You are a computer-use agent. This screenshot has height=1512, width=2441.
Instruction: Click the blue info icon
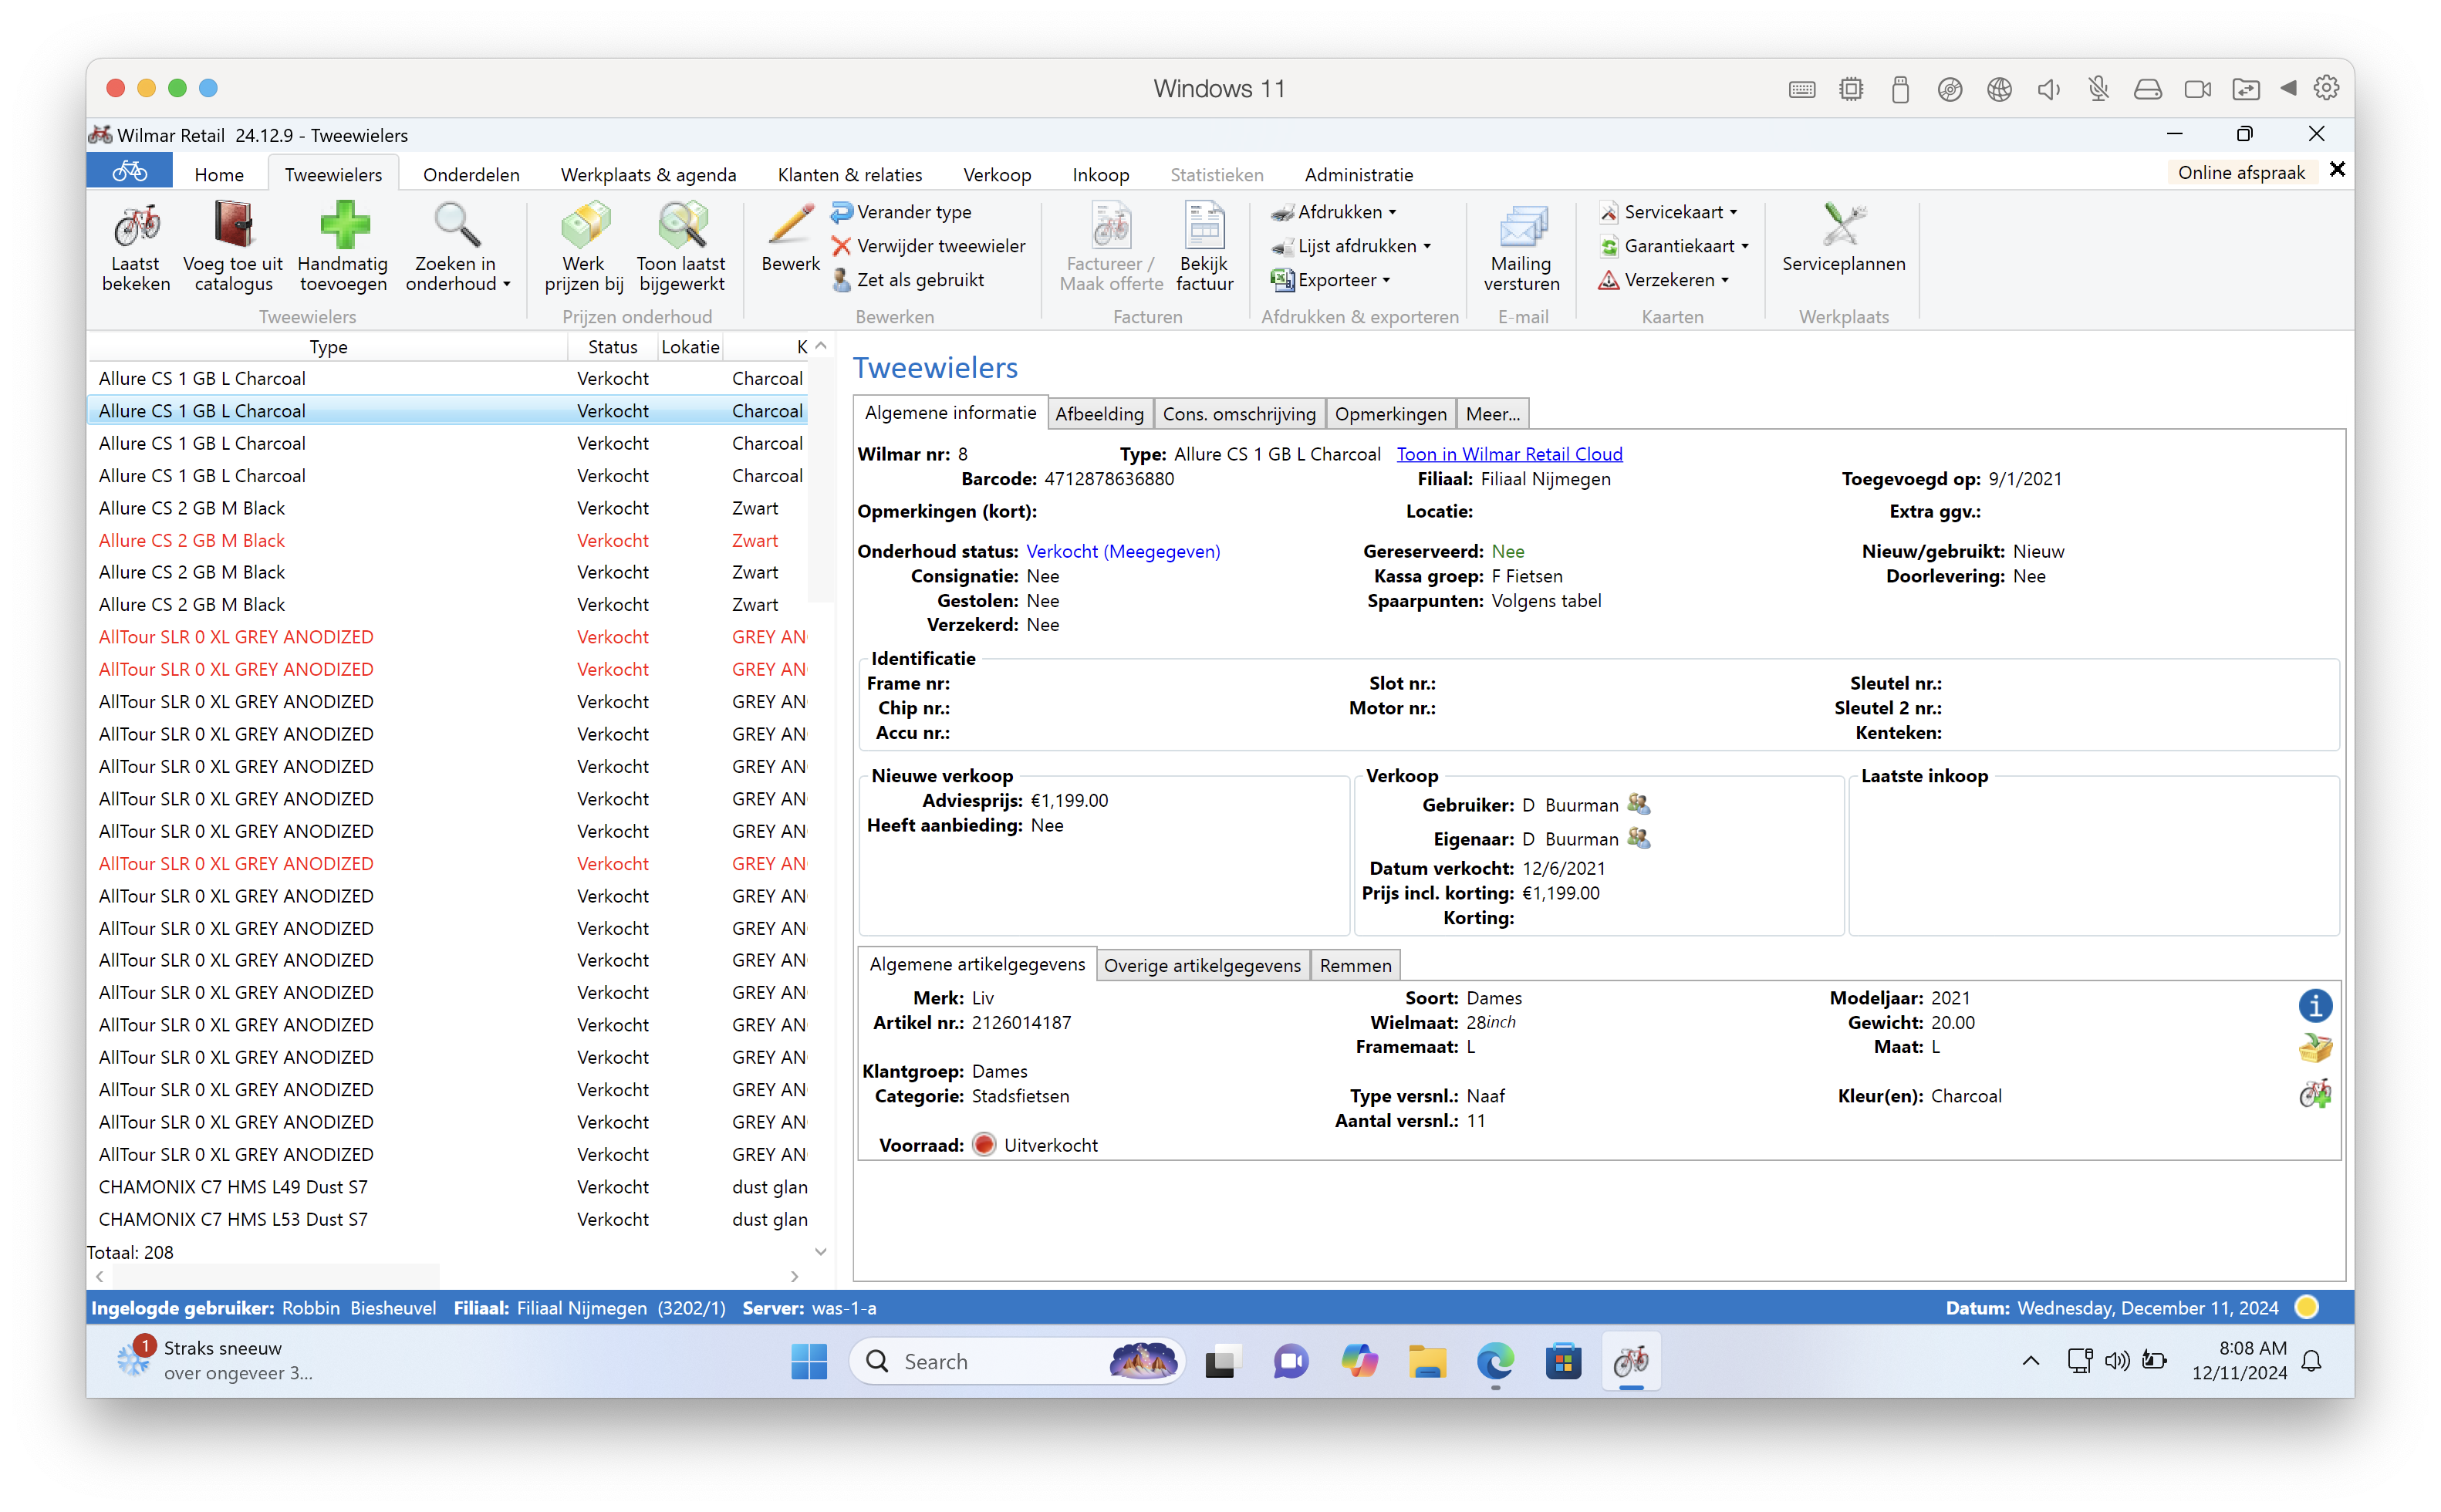[2314, 1005]
